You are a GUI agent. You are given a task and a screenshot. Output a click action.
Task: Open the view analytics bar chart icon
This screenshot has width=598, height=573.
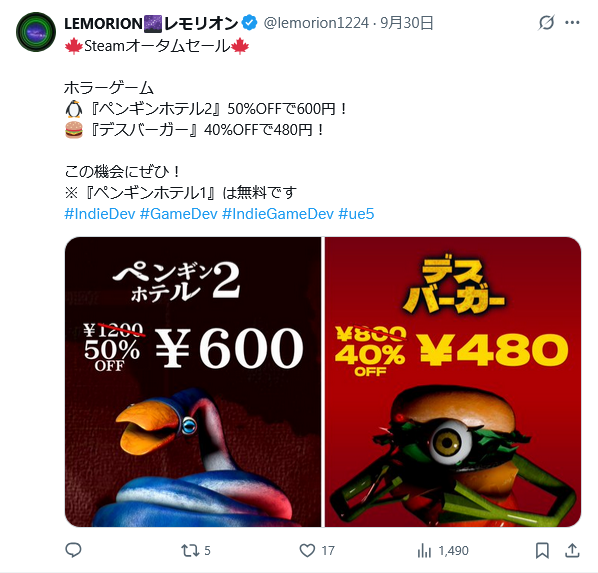click(424, 550)
